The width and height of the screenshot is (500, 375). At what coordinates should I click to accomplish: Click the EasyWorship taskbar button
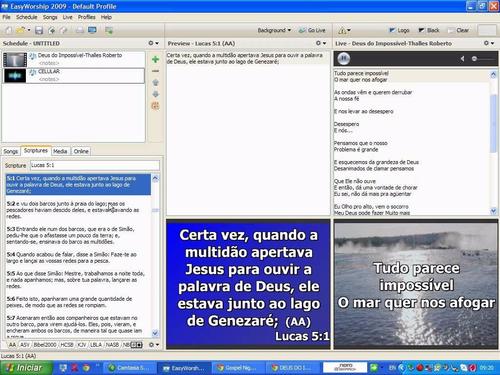184,368
